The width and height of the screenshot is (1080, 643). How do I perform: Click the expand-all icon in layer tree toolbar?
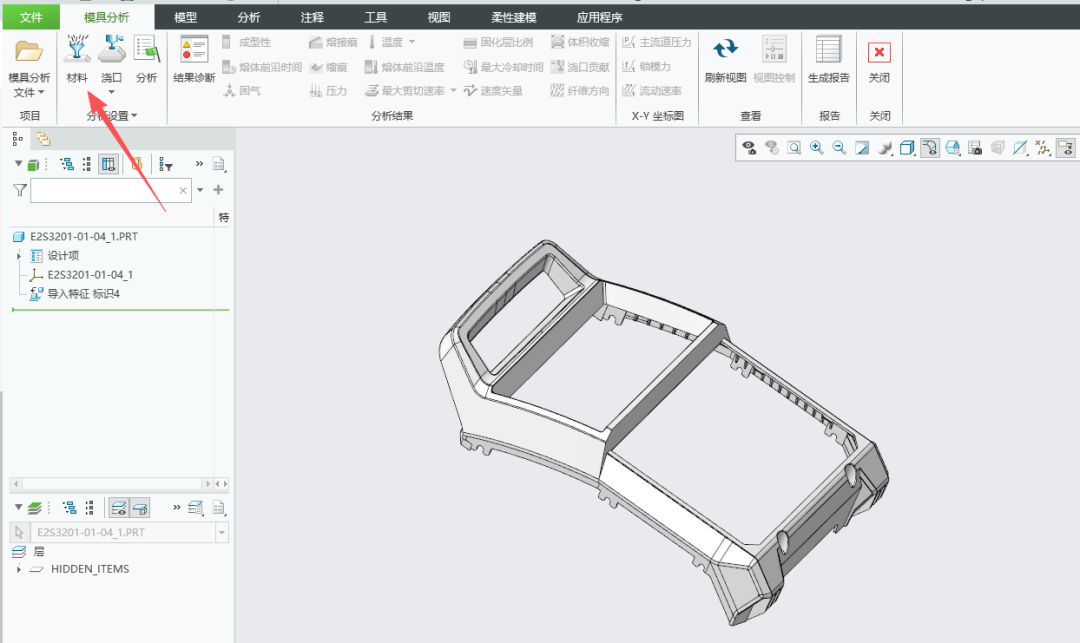(70, 508)
